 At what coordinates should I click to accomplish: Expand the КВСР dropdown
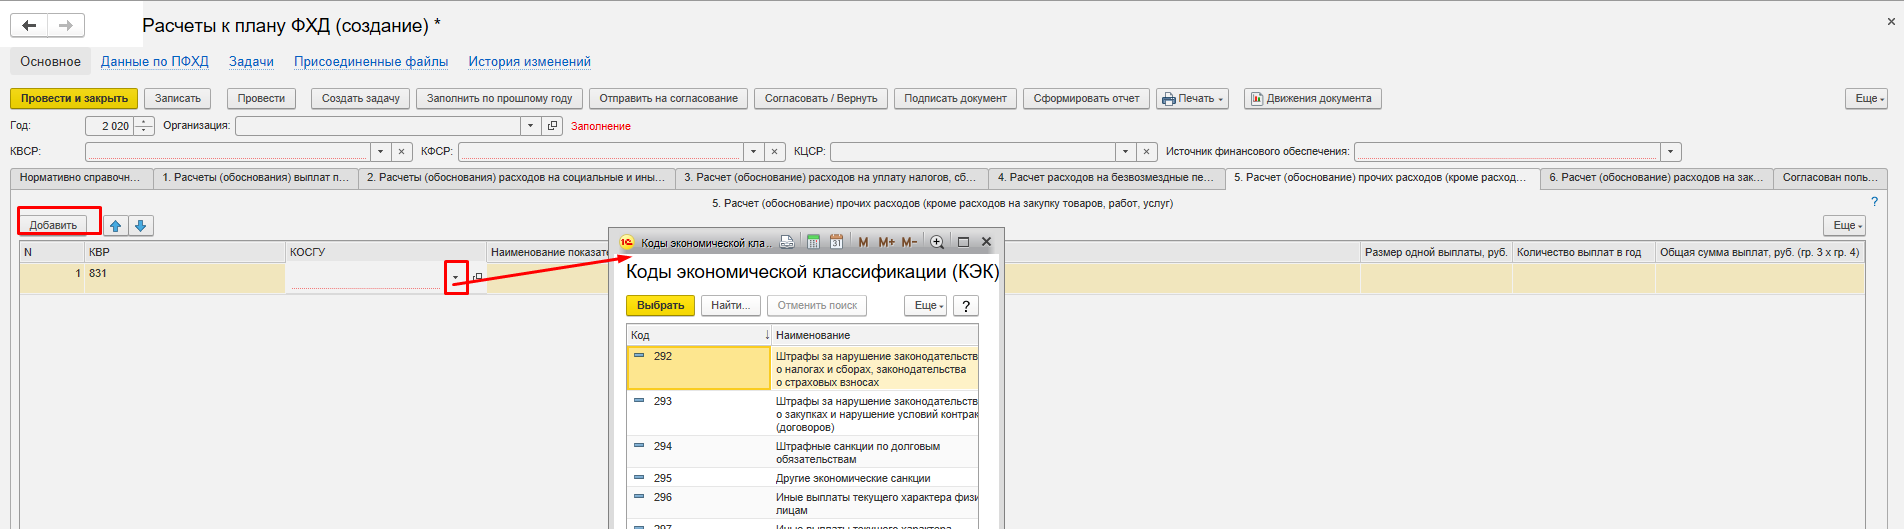380,152
